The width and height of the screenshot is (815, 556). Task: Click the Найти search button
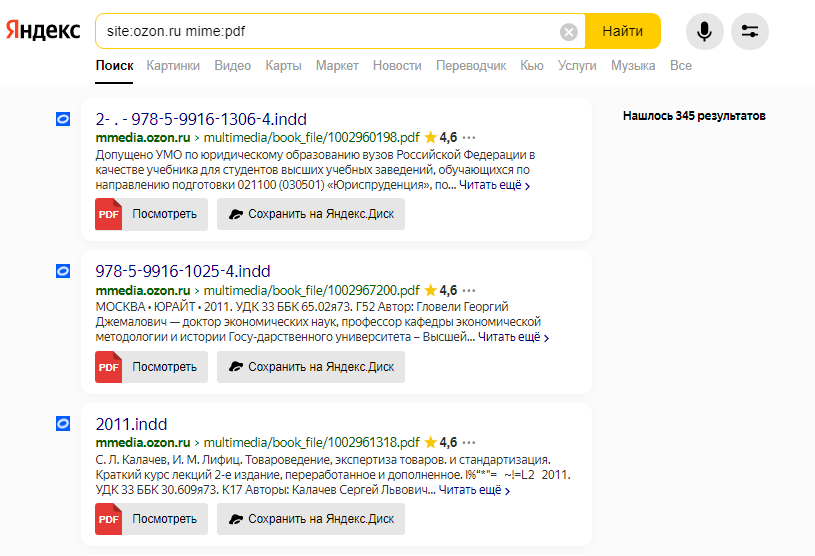(623, 31)
